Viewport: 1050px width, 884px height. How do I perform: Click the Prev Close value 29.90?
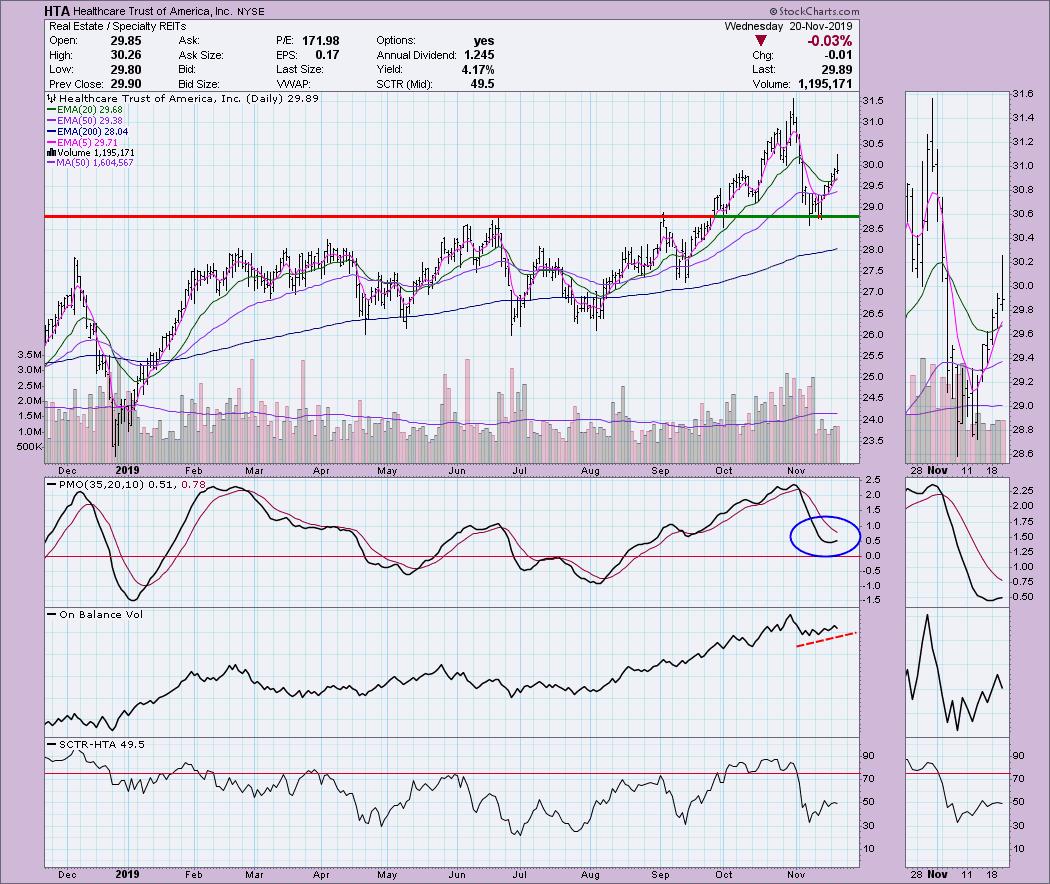[126, 84]
